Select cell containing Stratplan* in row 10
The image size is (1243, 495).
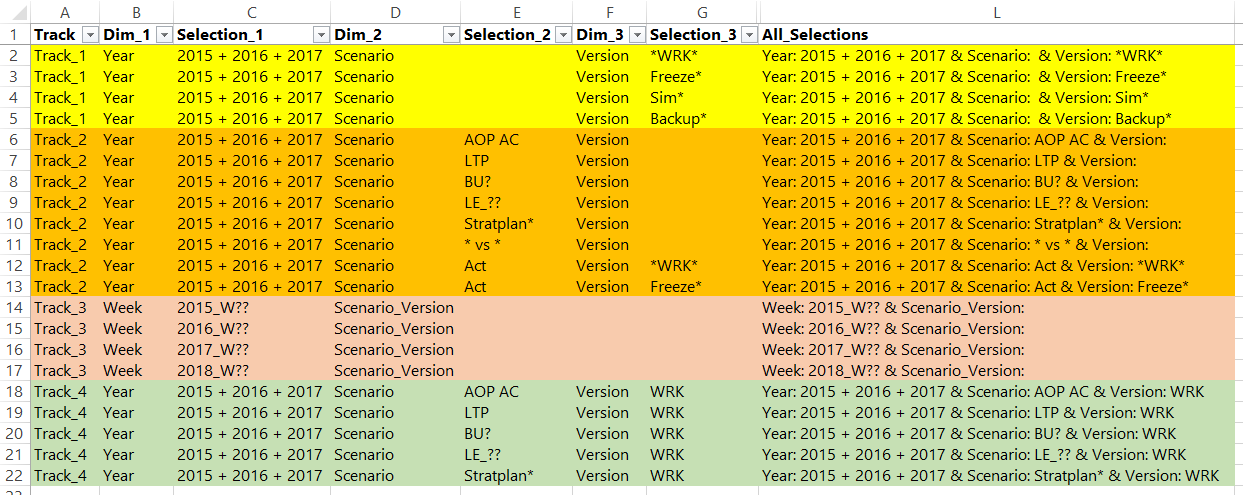coord(517,223)
